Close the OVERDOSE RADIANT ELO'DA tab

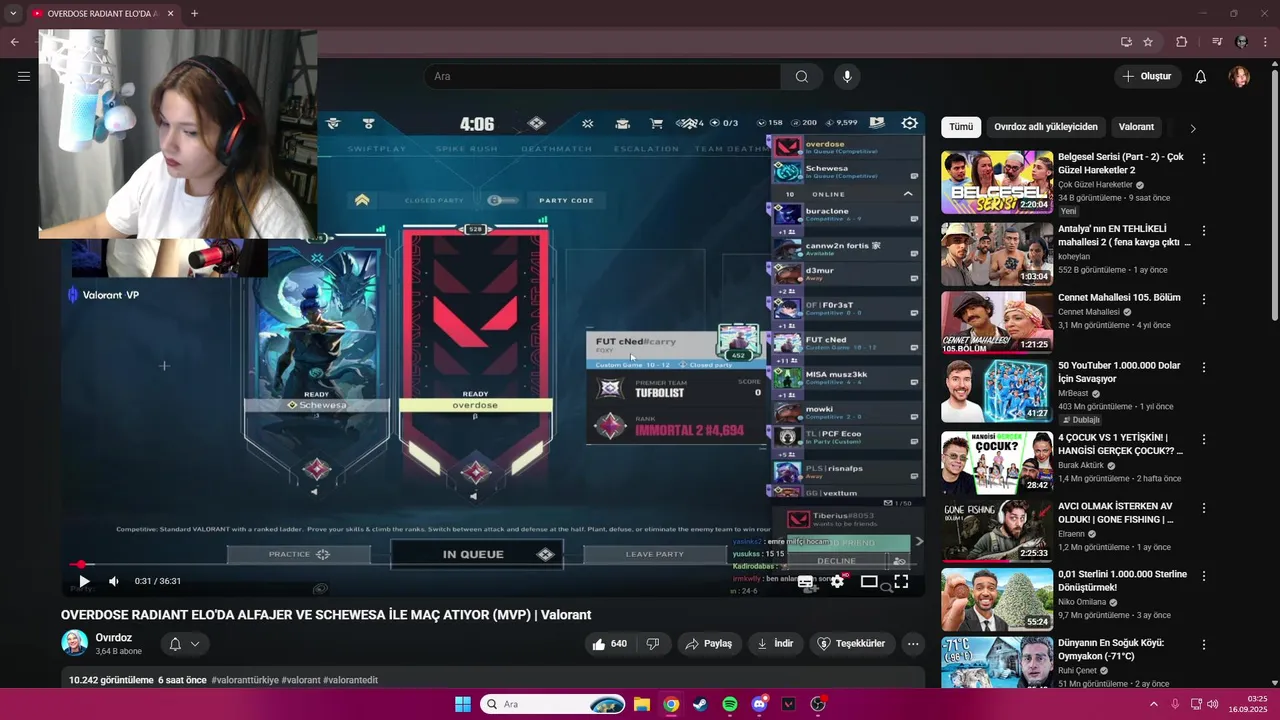pyautogui.click(x=171, y=13)
